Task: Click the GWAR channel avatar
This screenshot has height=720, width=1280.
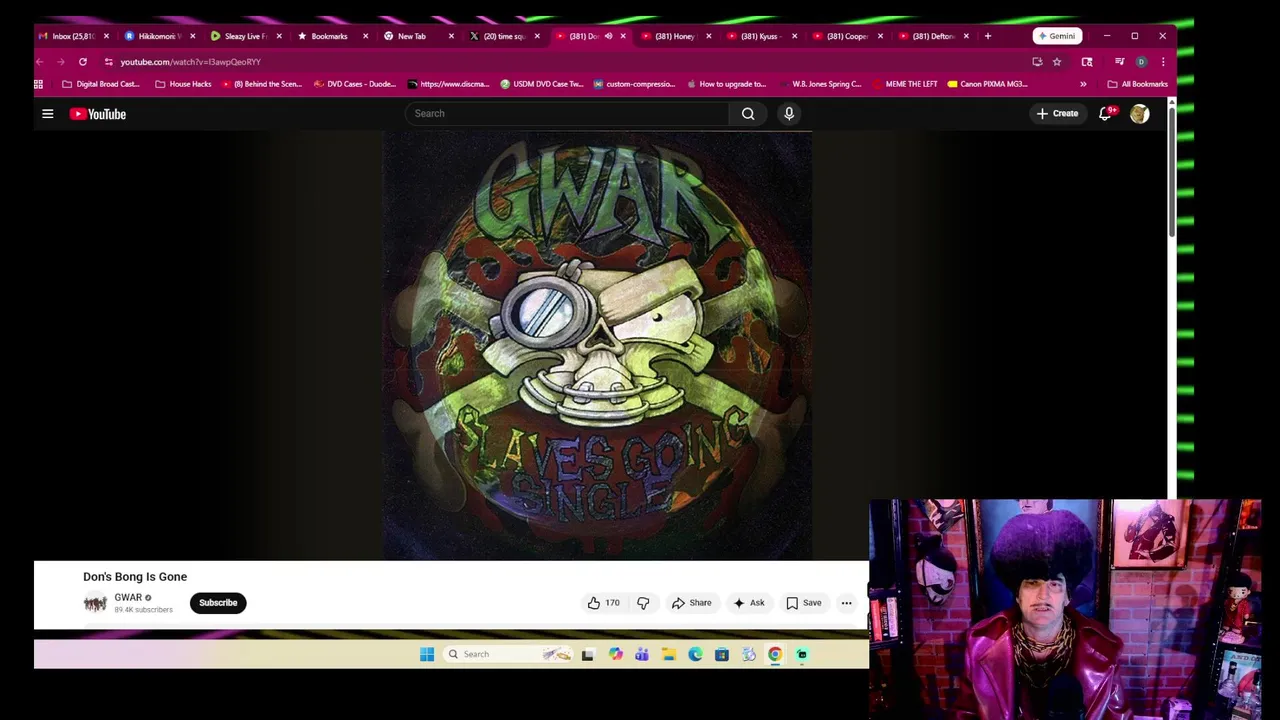Action: tap(95, 603)
